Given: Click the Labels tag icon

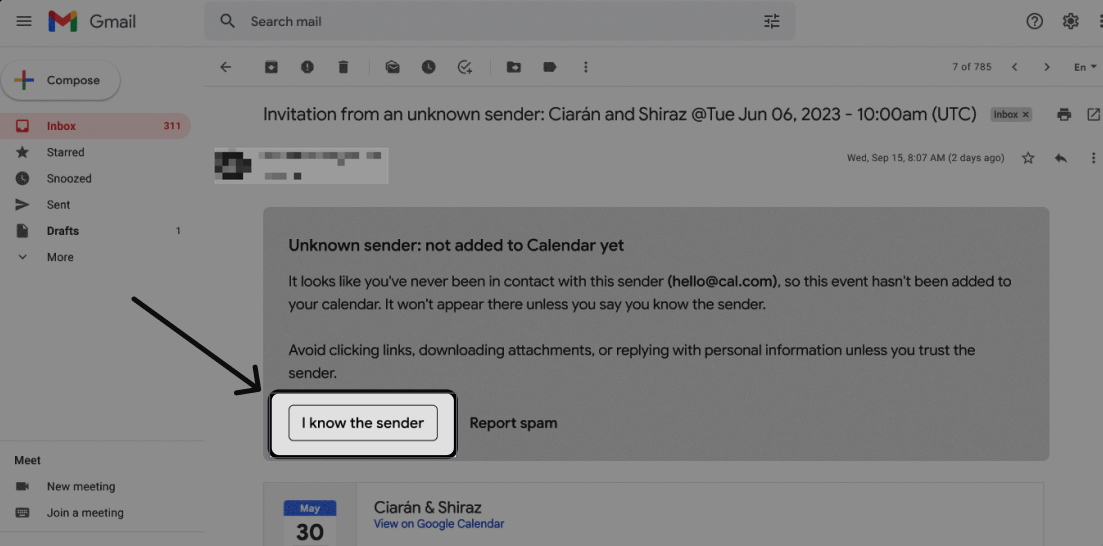Looking at the screenshot, I should pyautogui.click(x=550, y=67).
